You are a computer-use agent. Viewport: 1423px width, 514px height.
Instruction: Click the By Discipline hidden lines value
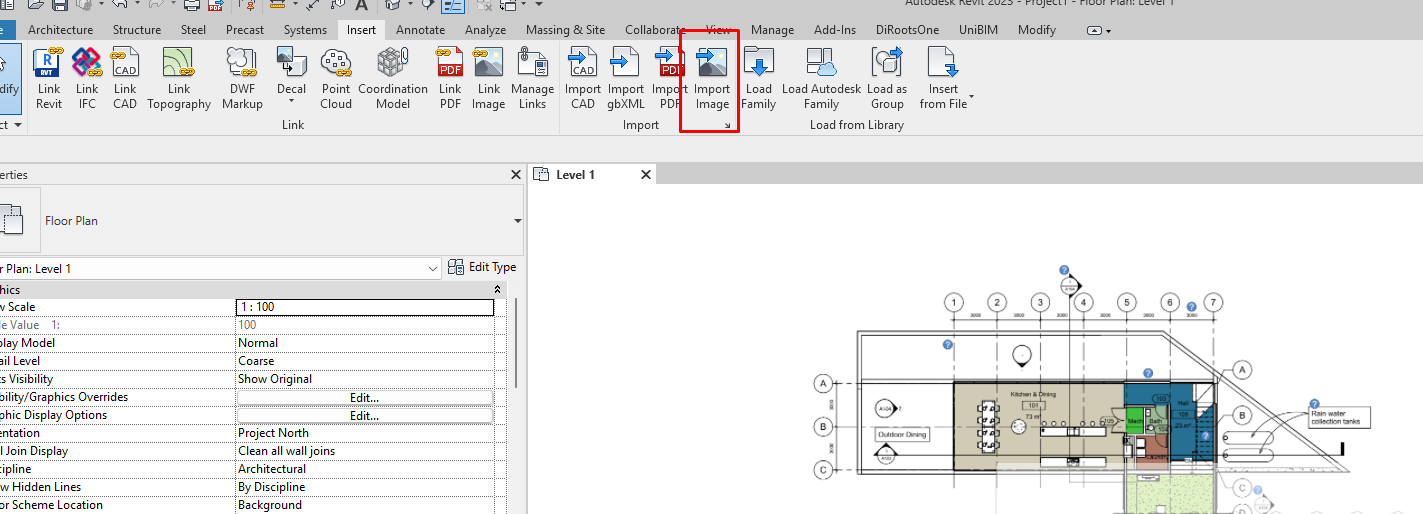click(x=364, y=487)
